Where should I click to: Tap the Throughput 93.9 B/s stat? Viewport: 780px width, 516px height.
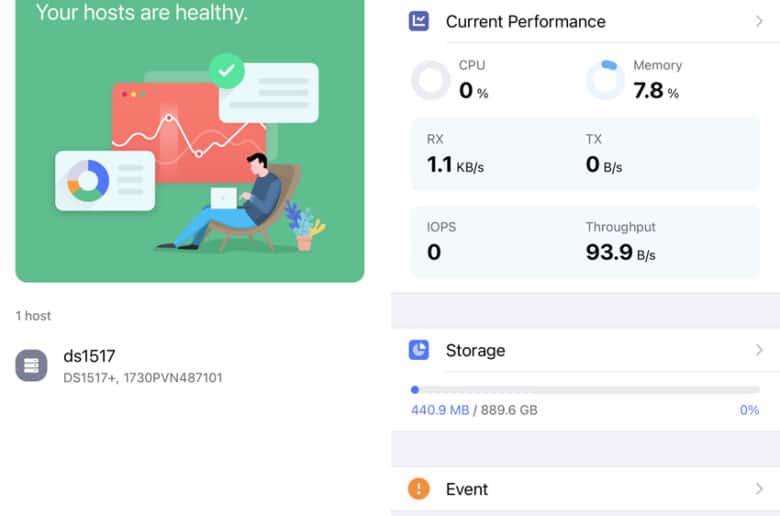click(x=621, y=242)
